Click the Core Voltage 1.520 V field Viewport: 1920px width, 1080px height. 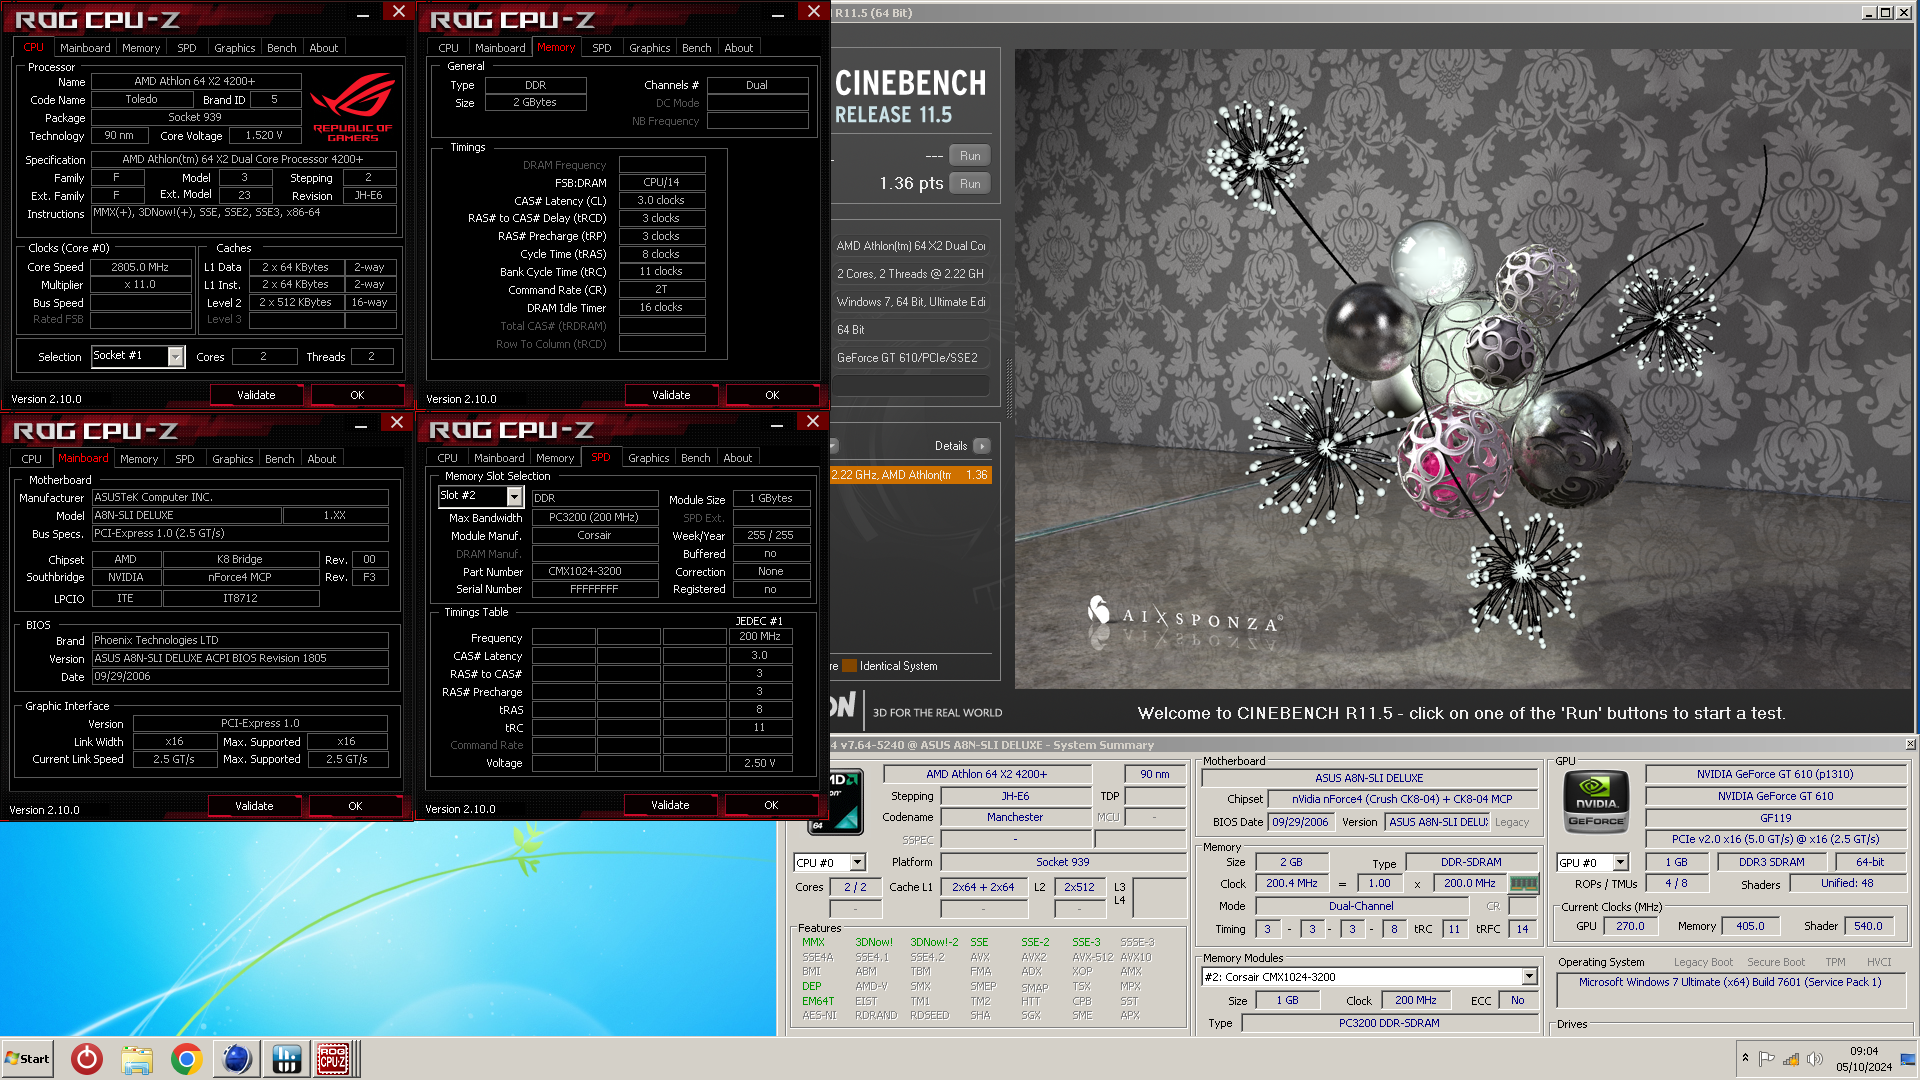coord(264,135)
